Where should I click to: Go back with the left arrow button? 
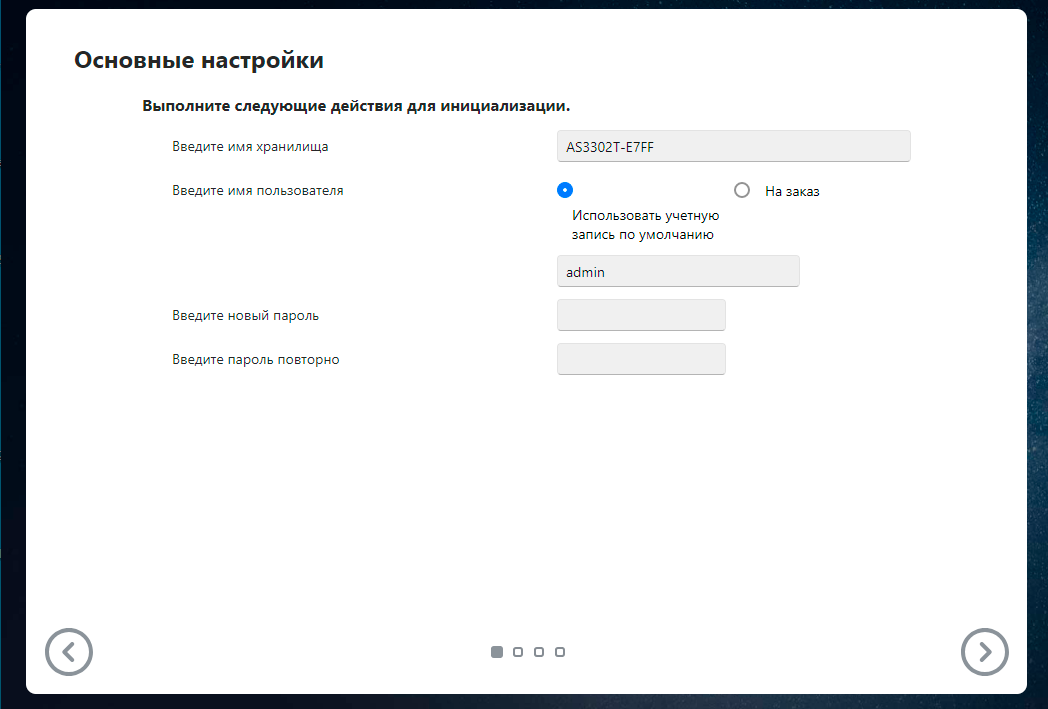pyautogui.click(x=69, y=652)
